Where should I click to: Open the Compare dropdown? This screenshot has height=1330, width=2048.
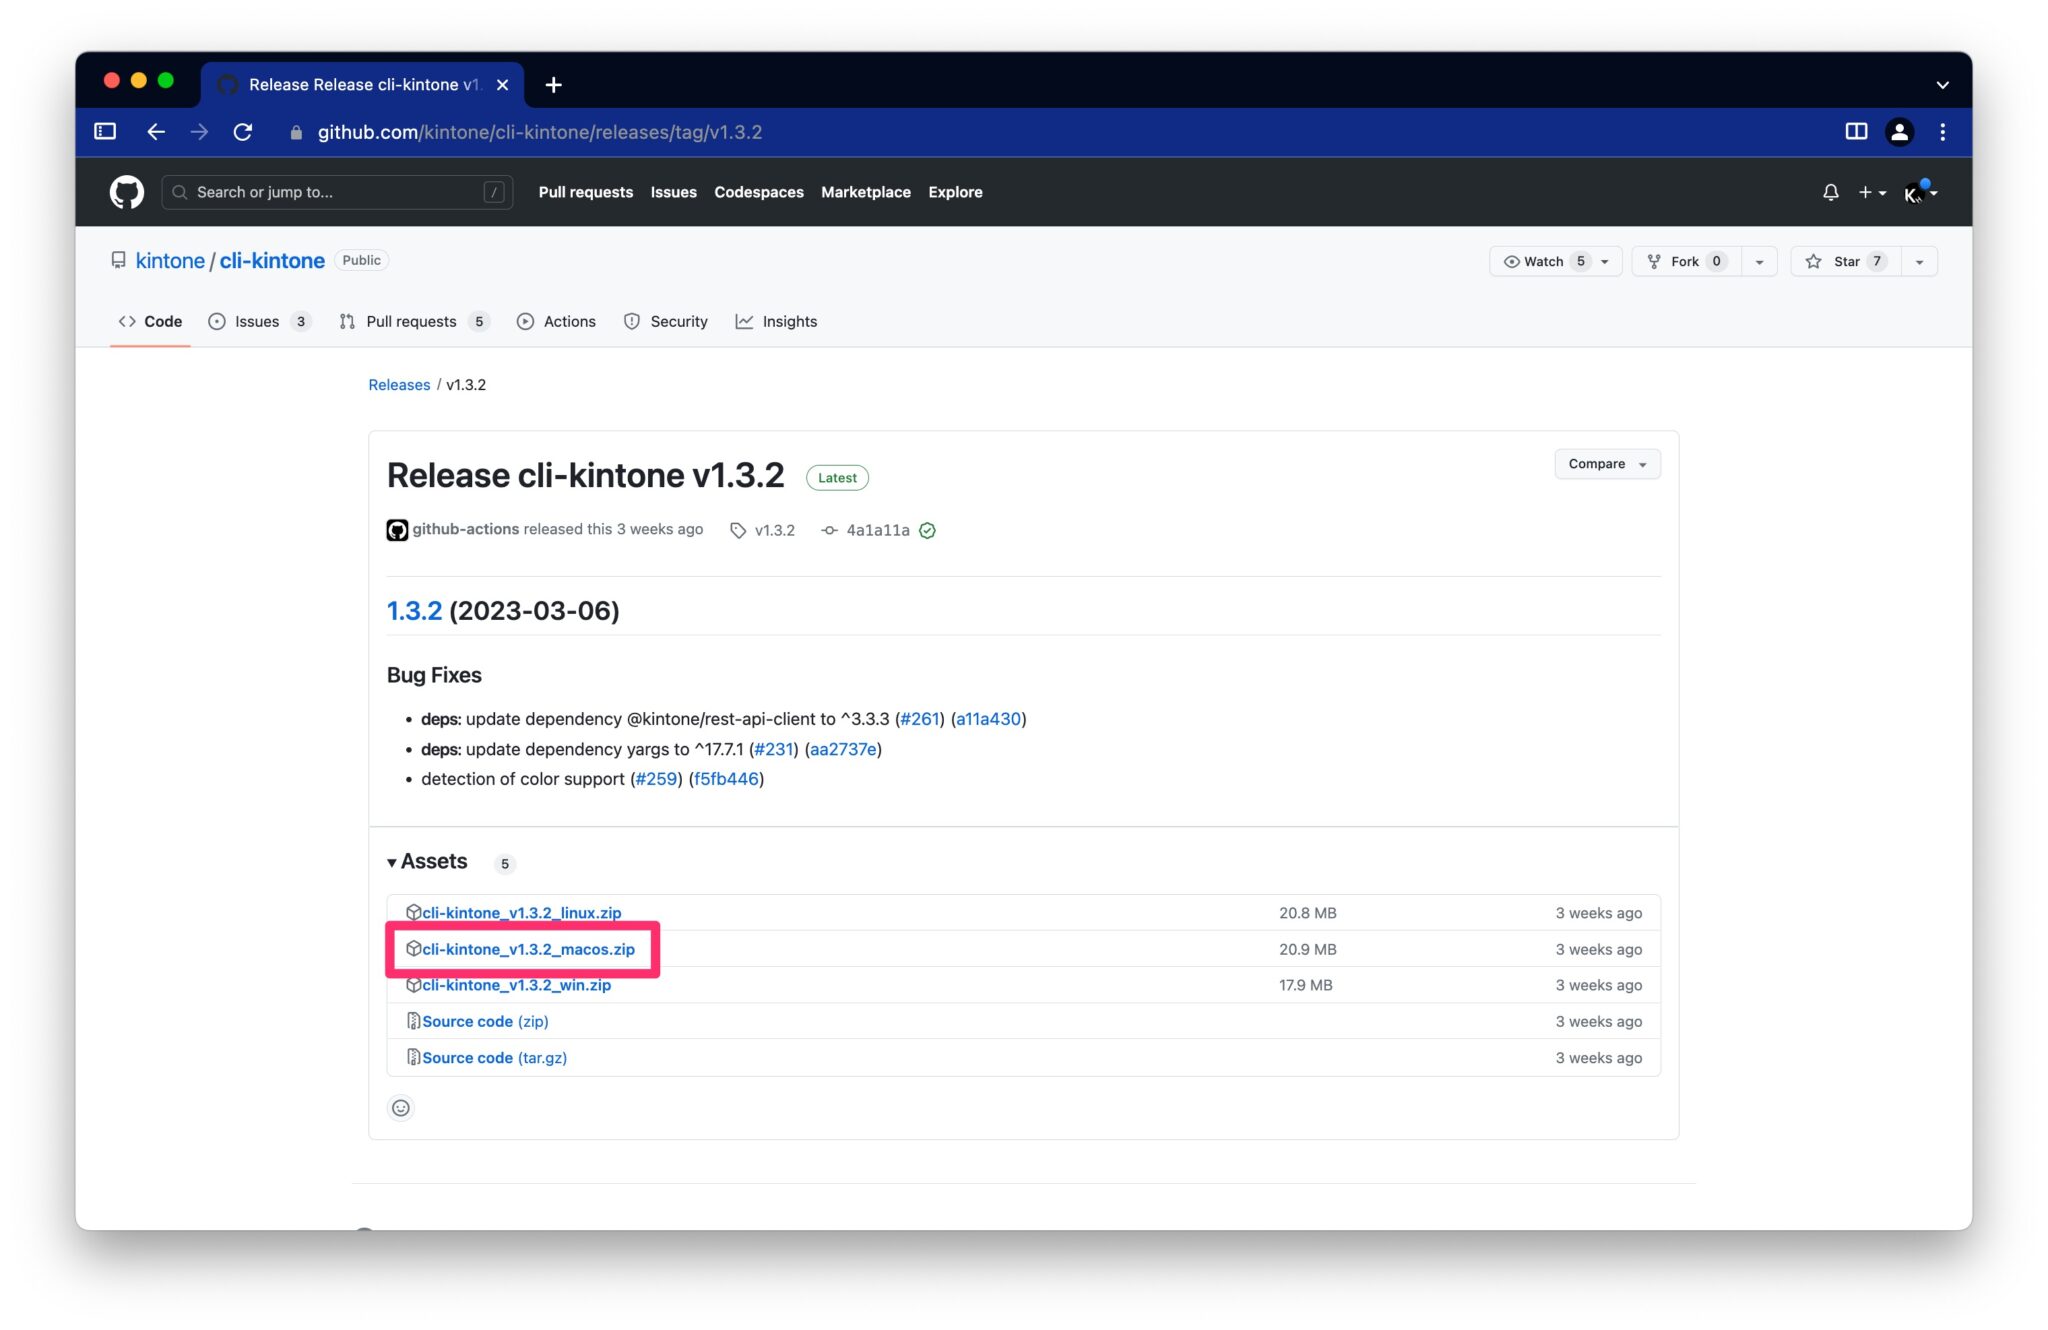pyautogui.click(x=1605, y=463)
